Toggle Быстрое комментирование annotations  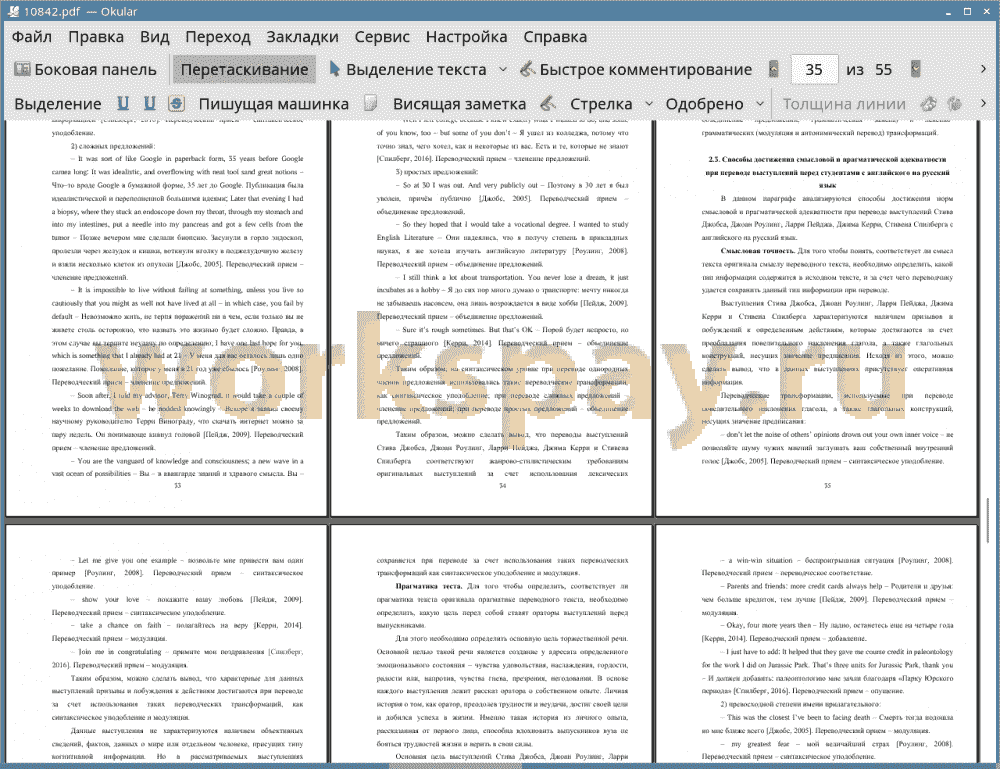point(635,70)
